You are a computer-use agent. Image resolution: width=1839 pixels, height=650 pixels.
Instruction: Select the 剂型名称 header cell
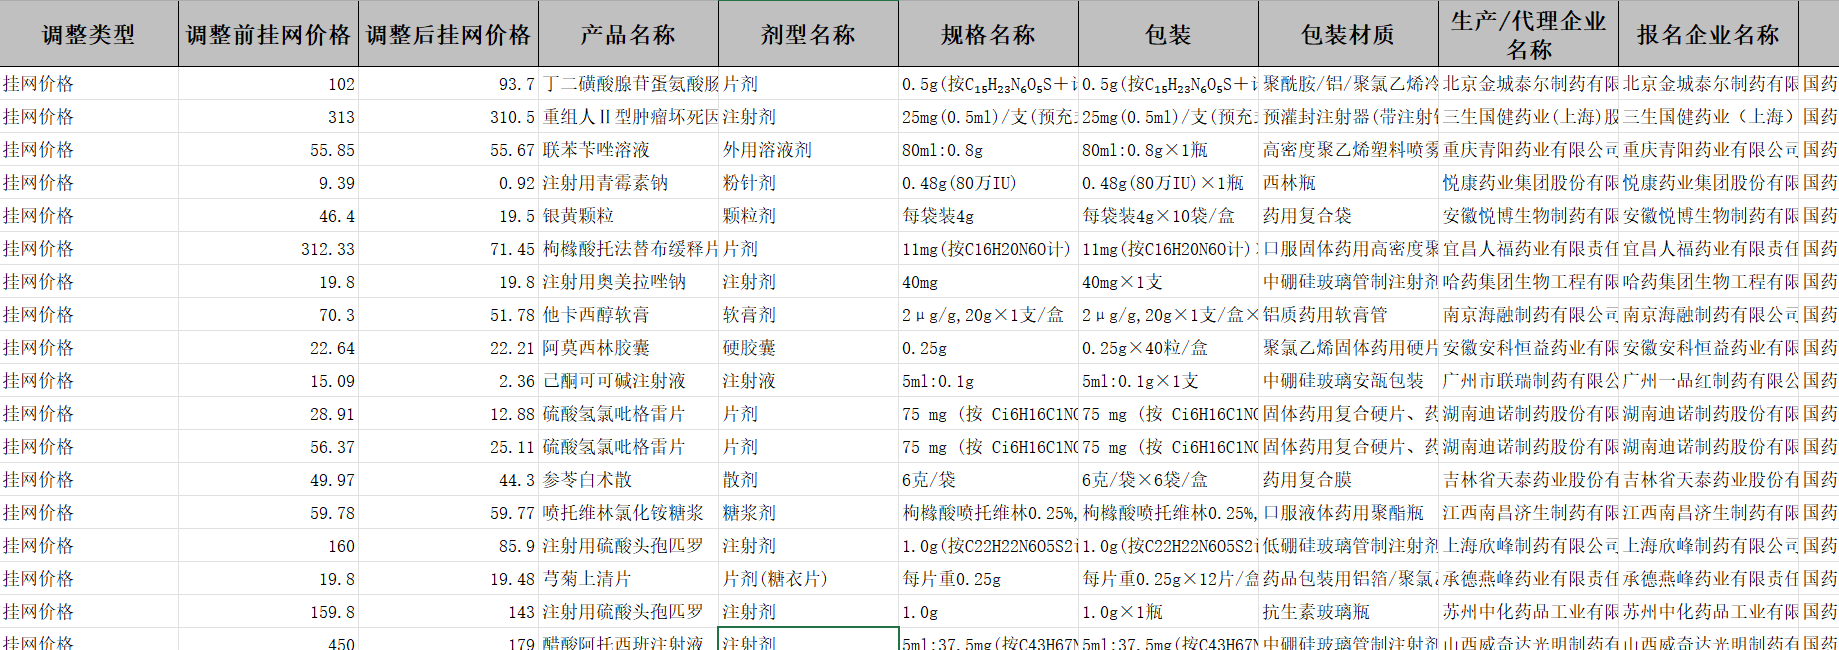click(x=808, y=35)
